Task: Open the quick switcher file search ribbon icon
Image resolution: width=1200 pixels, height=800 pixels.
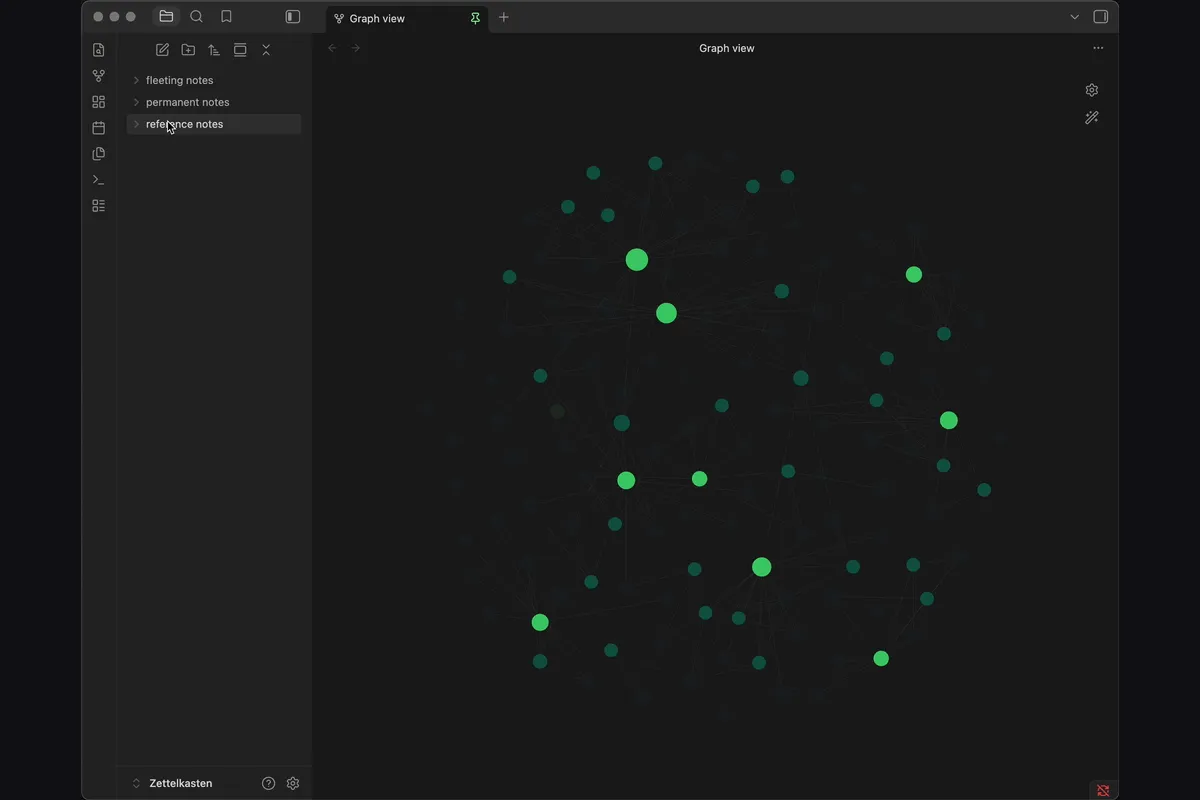Action: pos(98,50)
